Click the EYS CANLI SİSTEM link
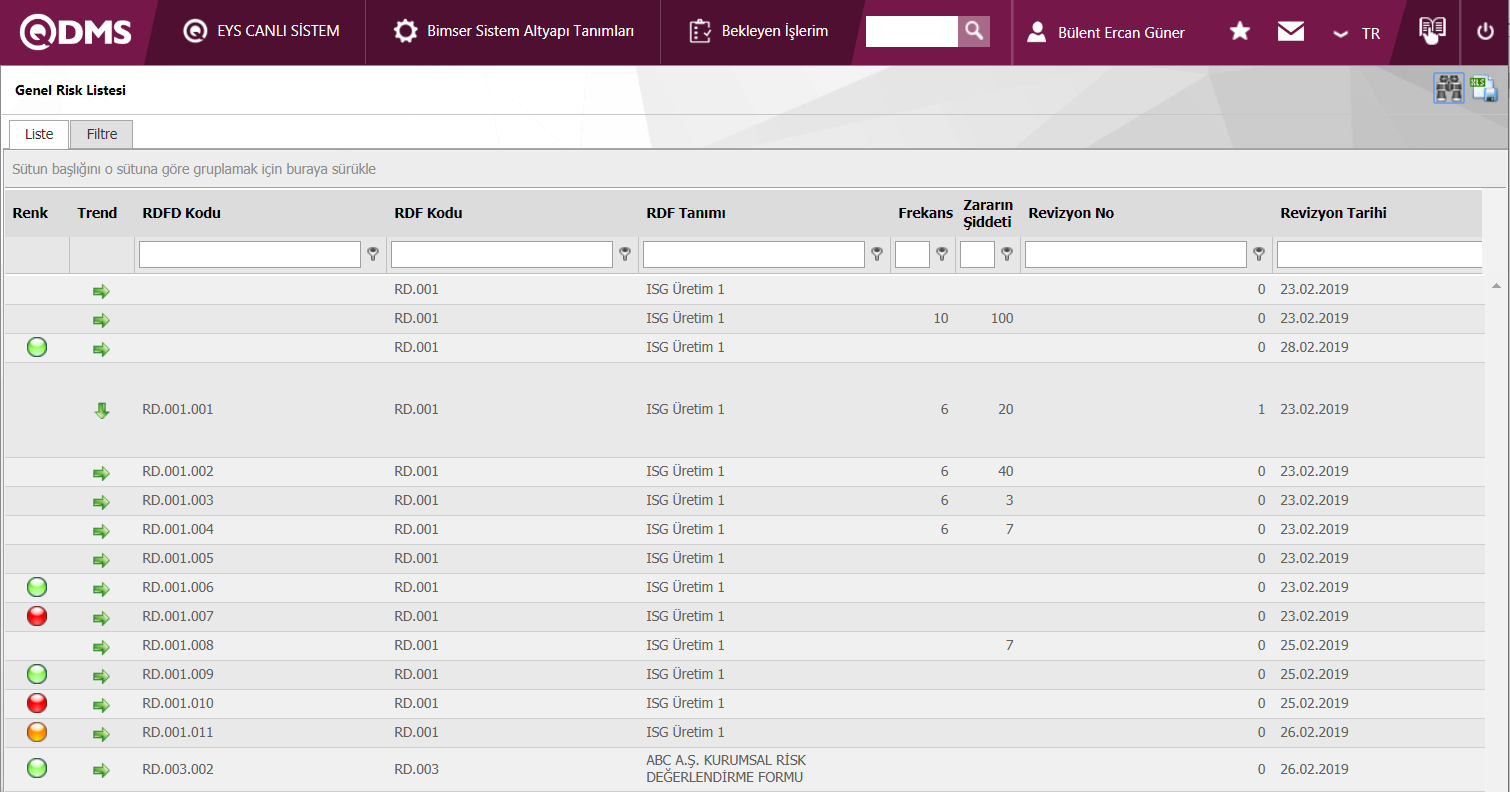The height and width of the screenshot is (792, 1510). click(x=262, y=31)
